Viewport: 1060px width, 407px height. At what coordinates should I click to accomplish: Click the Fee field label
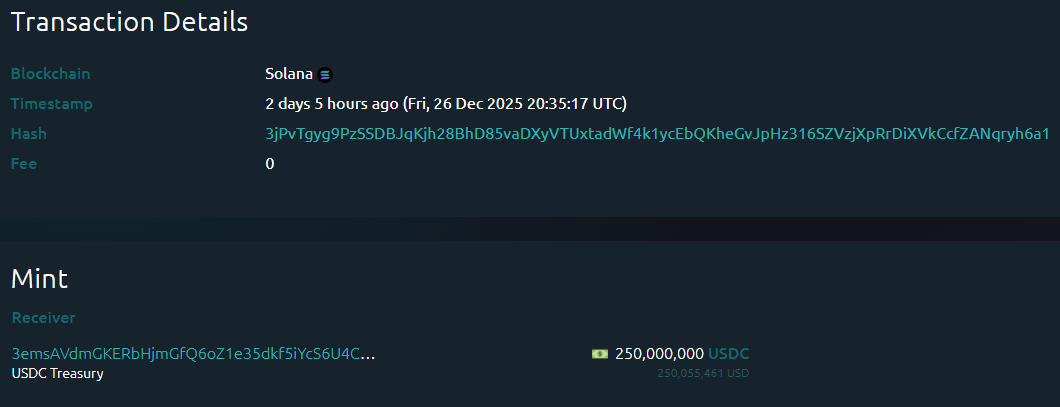coord(24,164)
